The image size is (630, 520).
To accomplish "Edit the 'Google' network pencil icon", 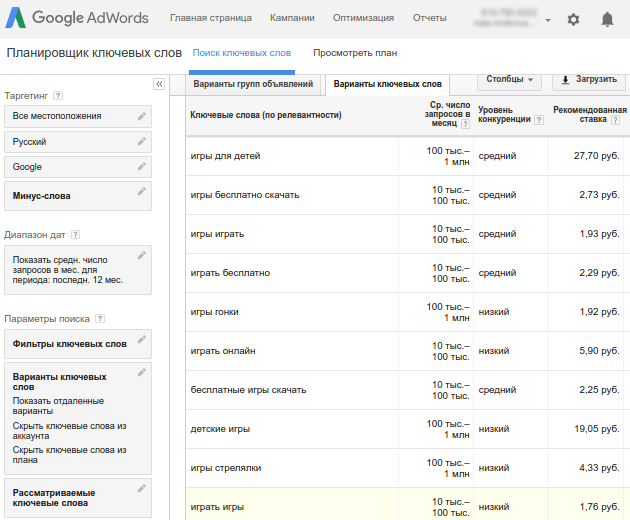I will coord(141,166).
